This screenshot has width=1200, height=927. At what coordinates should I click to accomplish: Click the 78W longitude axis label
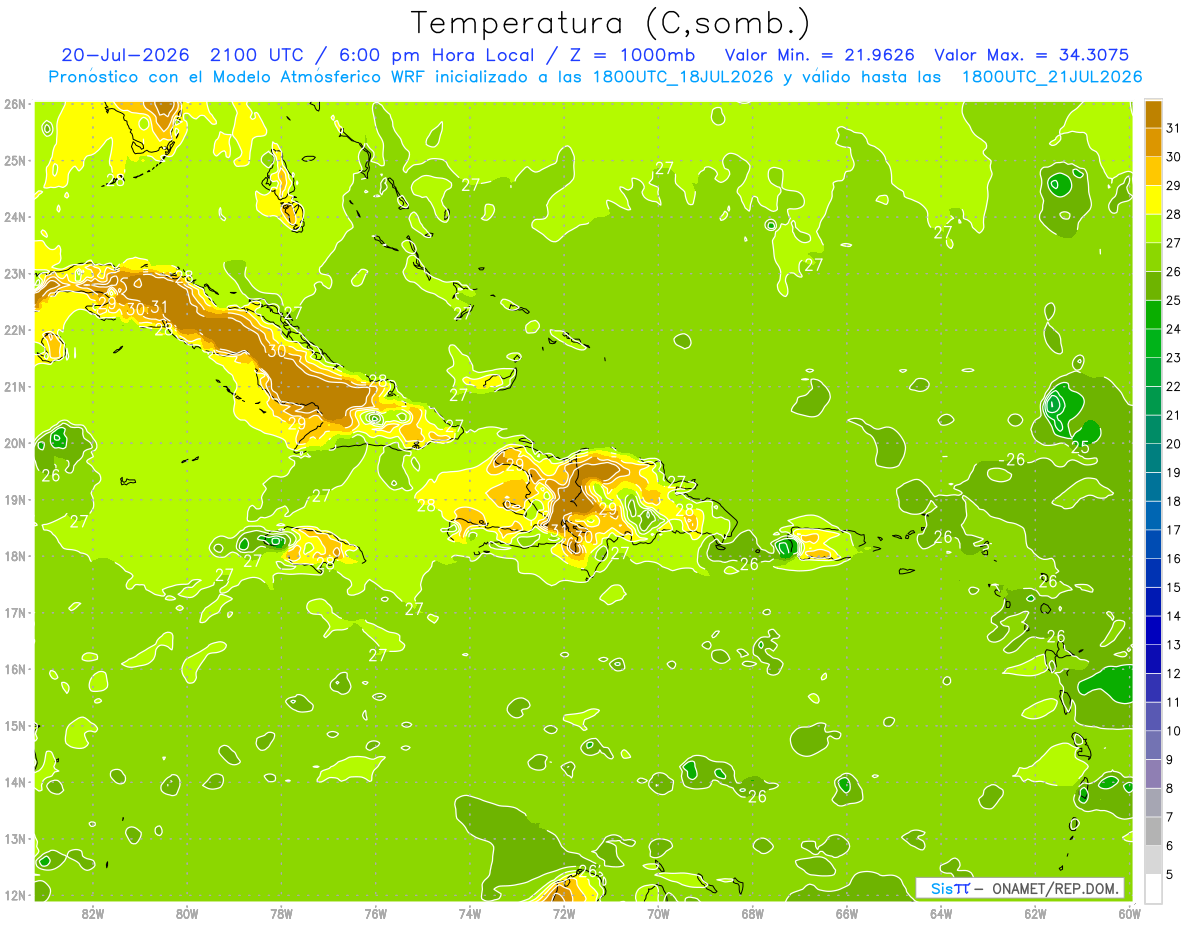(281, 914)
